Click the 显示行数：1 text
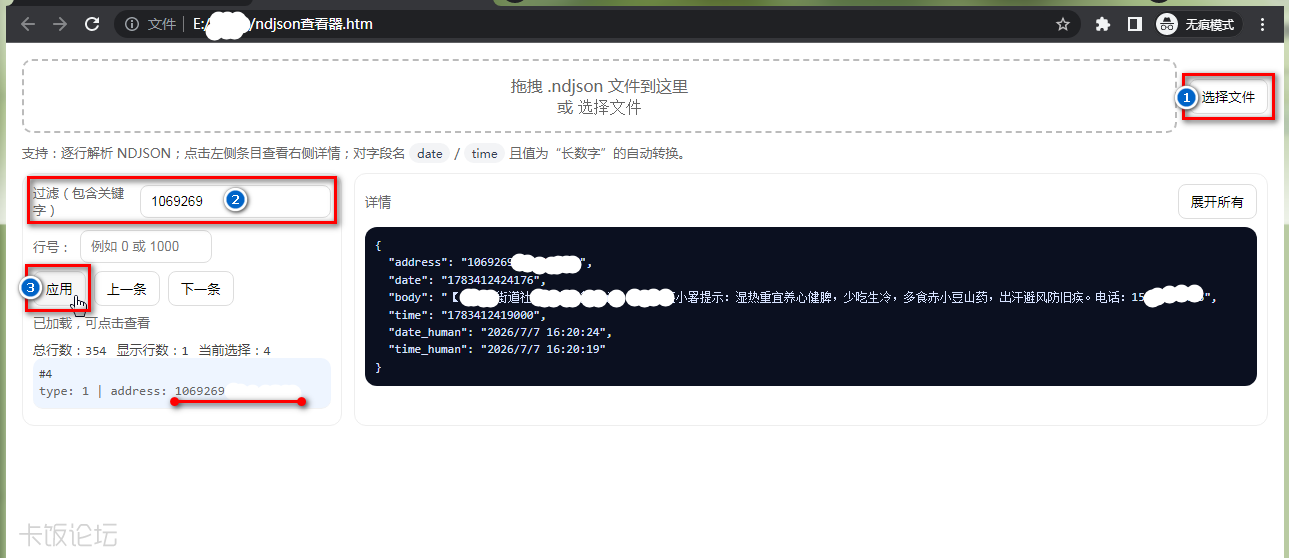The height and width of the screenshot is (558, 1289). (152, 351)
